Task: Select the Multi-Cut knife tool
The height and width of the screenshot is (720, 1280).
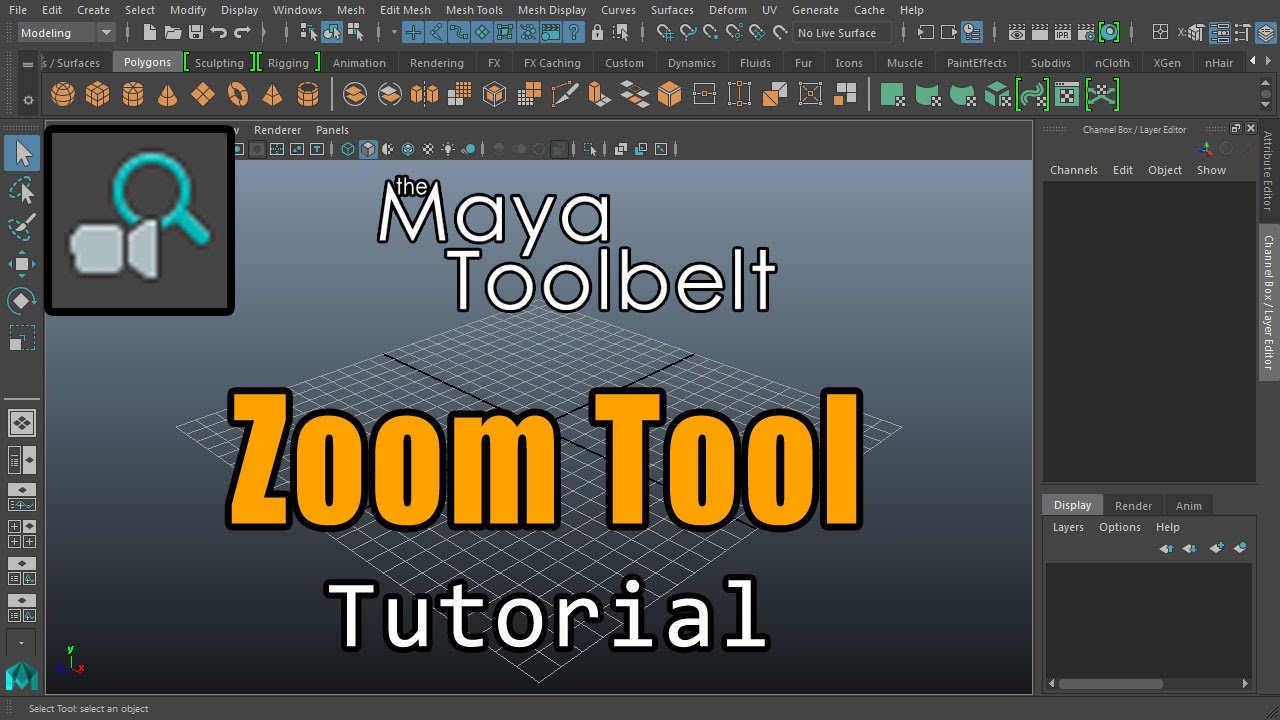Action: [x=564, y=95]
